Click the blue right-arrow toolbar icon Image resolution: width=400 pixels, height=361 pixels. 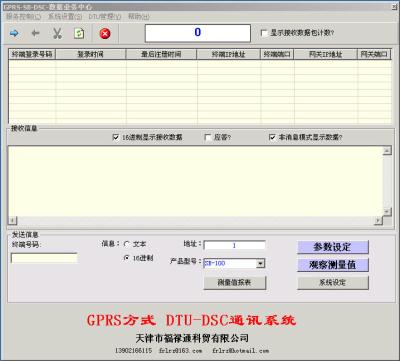[14, 33]
